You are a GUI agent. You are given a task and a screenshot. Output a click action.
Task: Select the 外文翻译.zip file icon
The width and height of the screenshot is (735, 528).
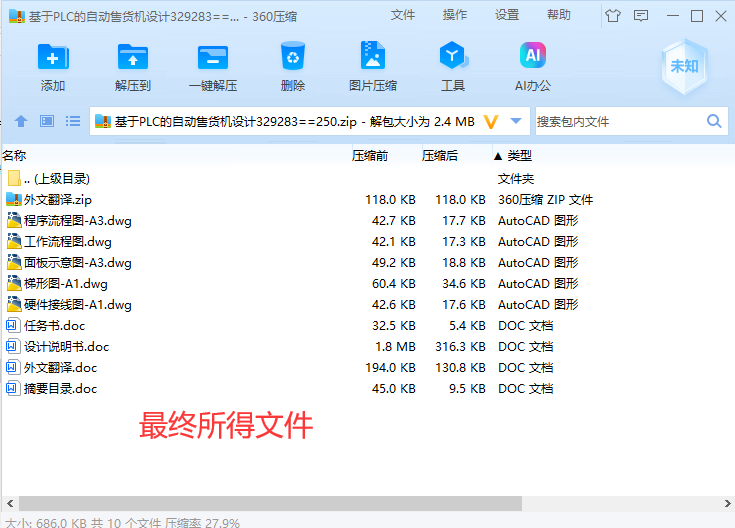[x=14, y=200]
